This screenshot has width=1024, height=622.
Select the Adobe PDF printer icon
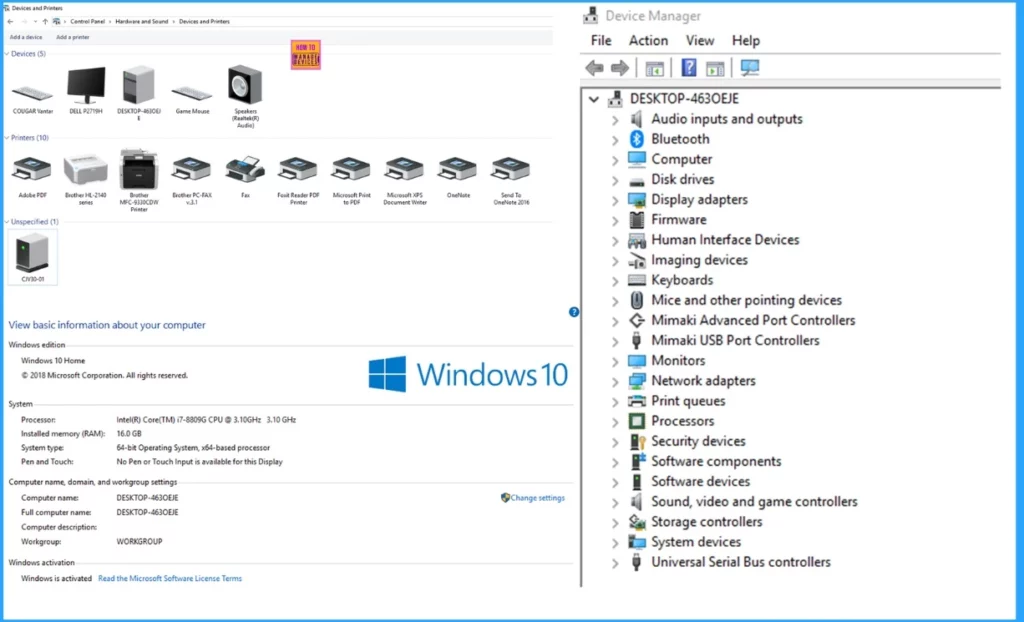point(32,169)
